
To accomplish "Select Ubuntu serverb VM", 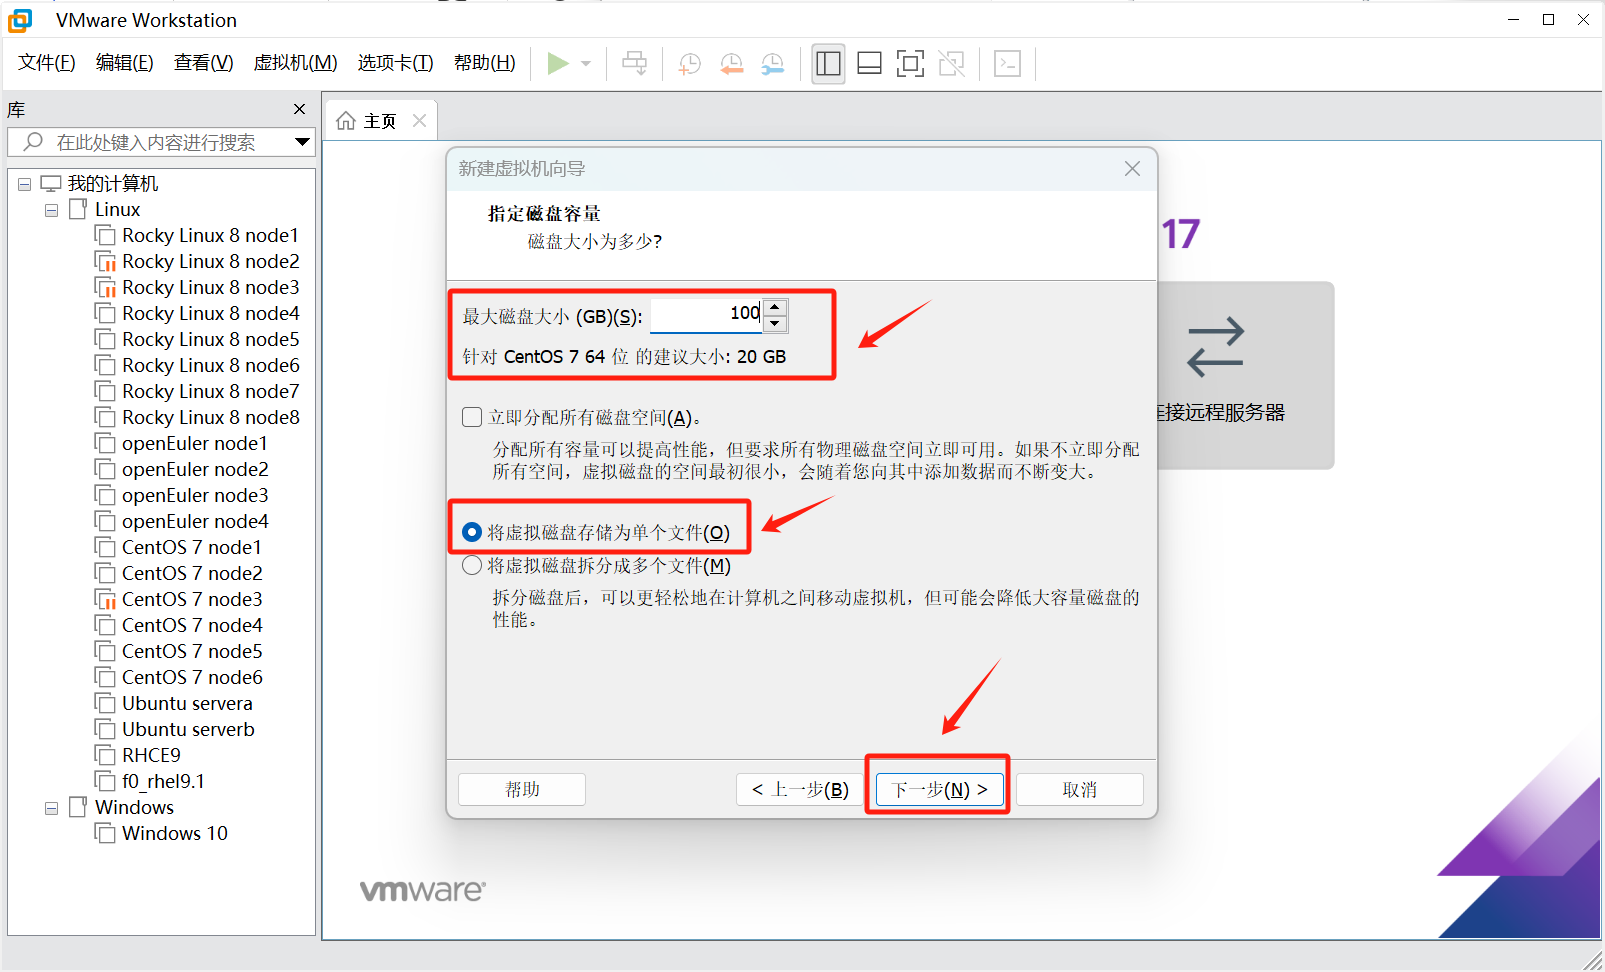I will [188, 729].
